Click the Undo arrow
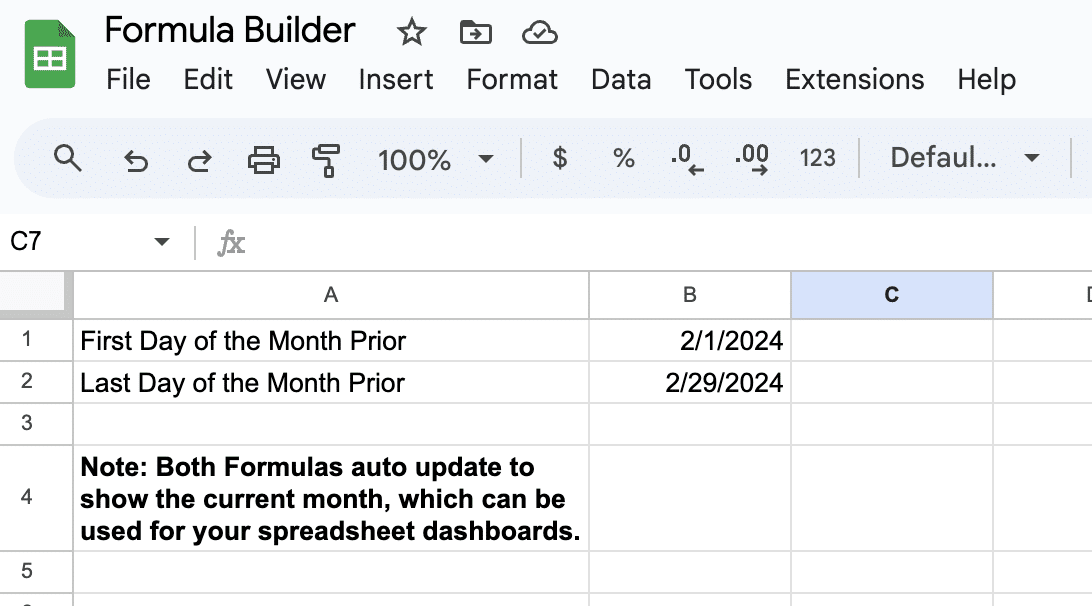The image size is (1092, 606). tap(135, 158)
